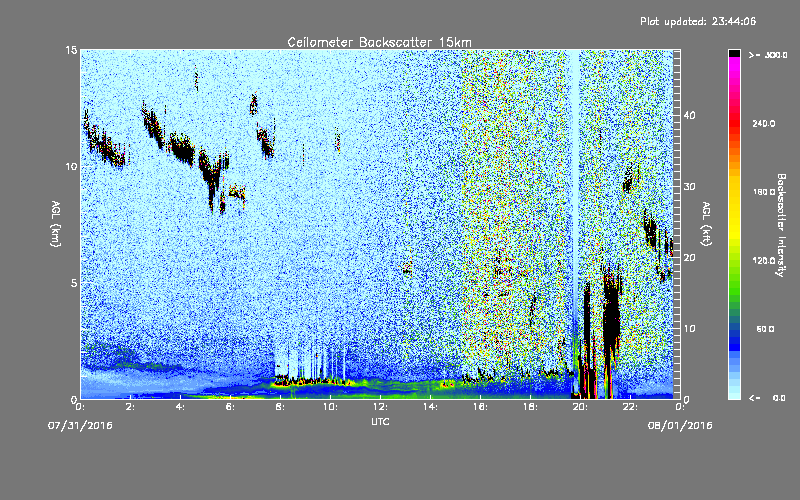The height and width of the screenshot is (500, 800).
Task: Click the "Backscatter Intensity" colorbar title
Action: 781,225
